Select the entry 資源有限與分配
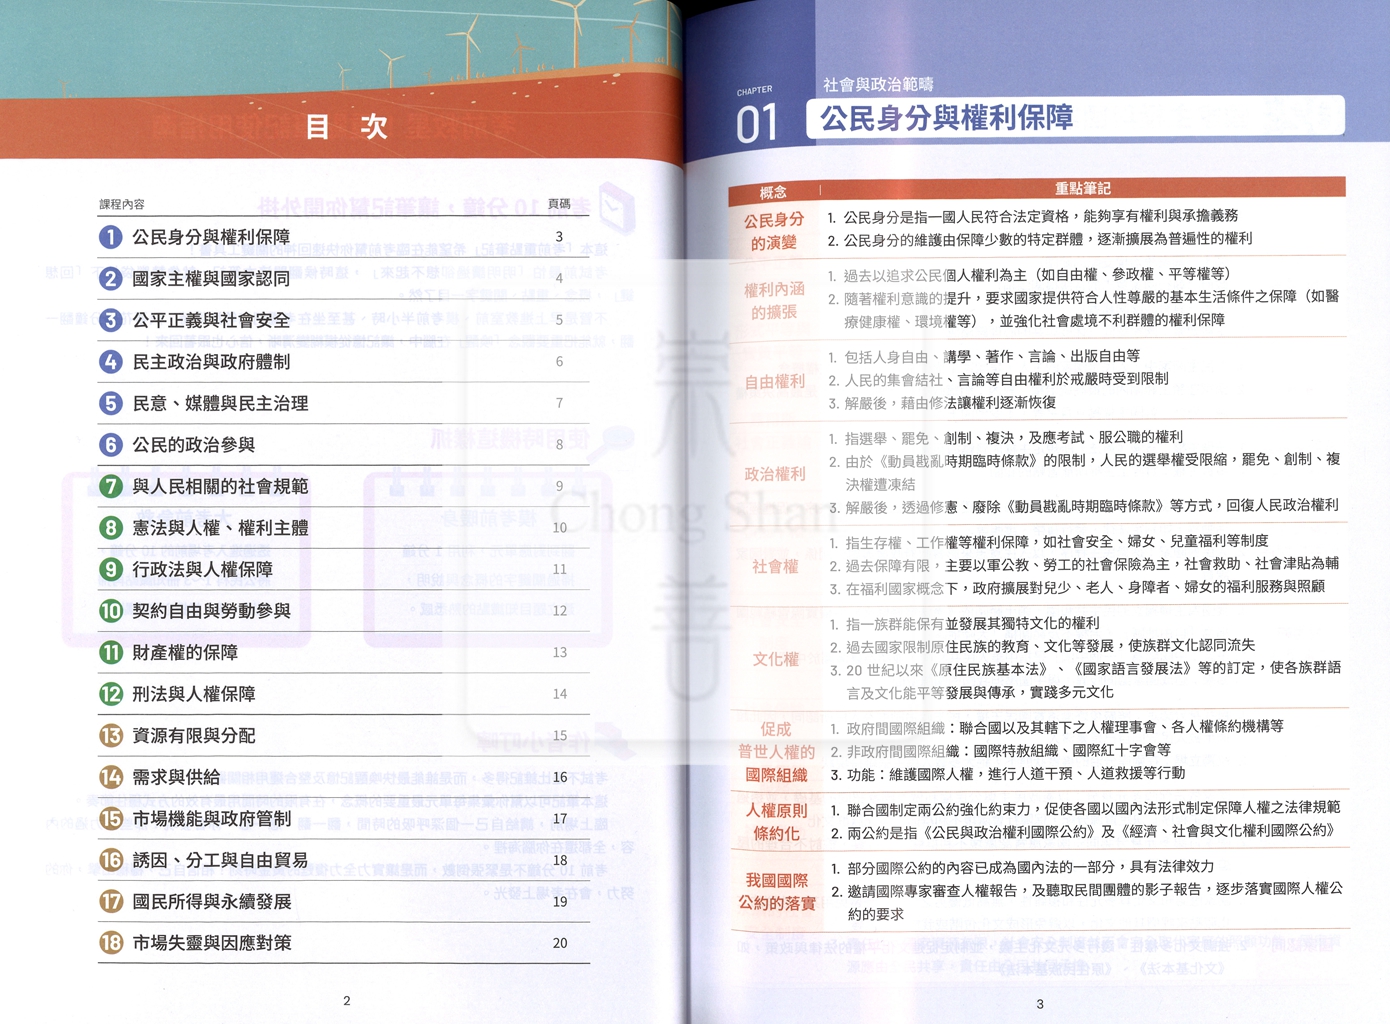Screen dimensions: 1390x1024 (194, 736)
